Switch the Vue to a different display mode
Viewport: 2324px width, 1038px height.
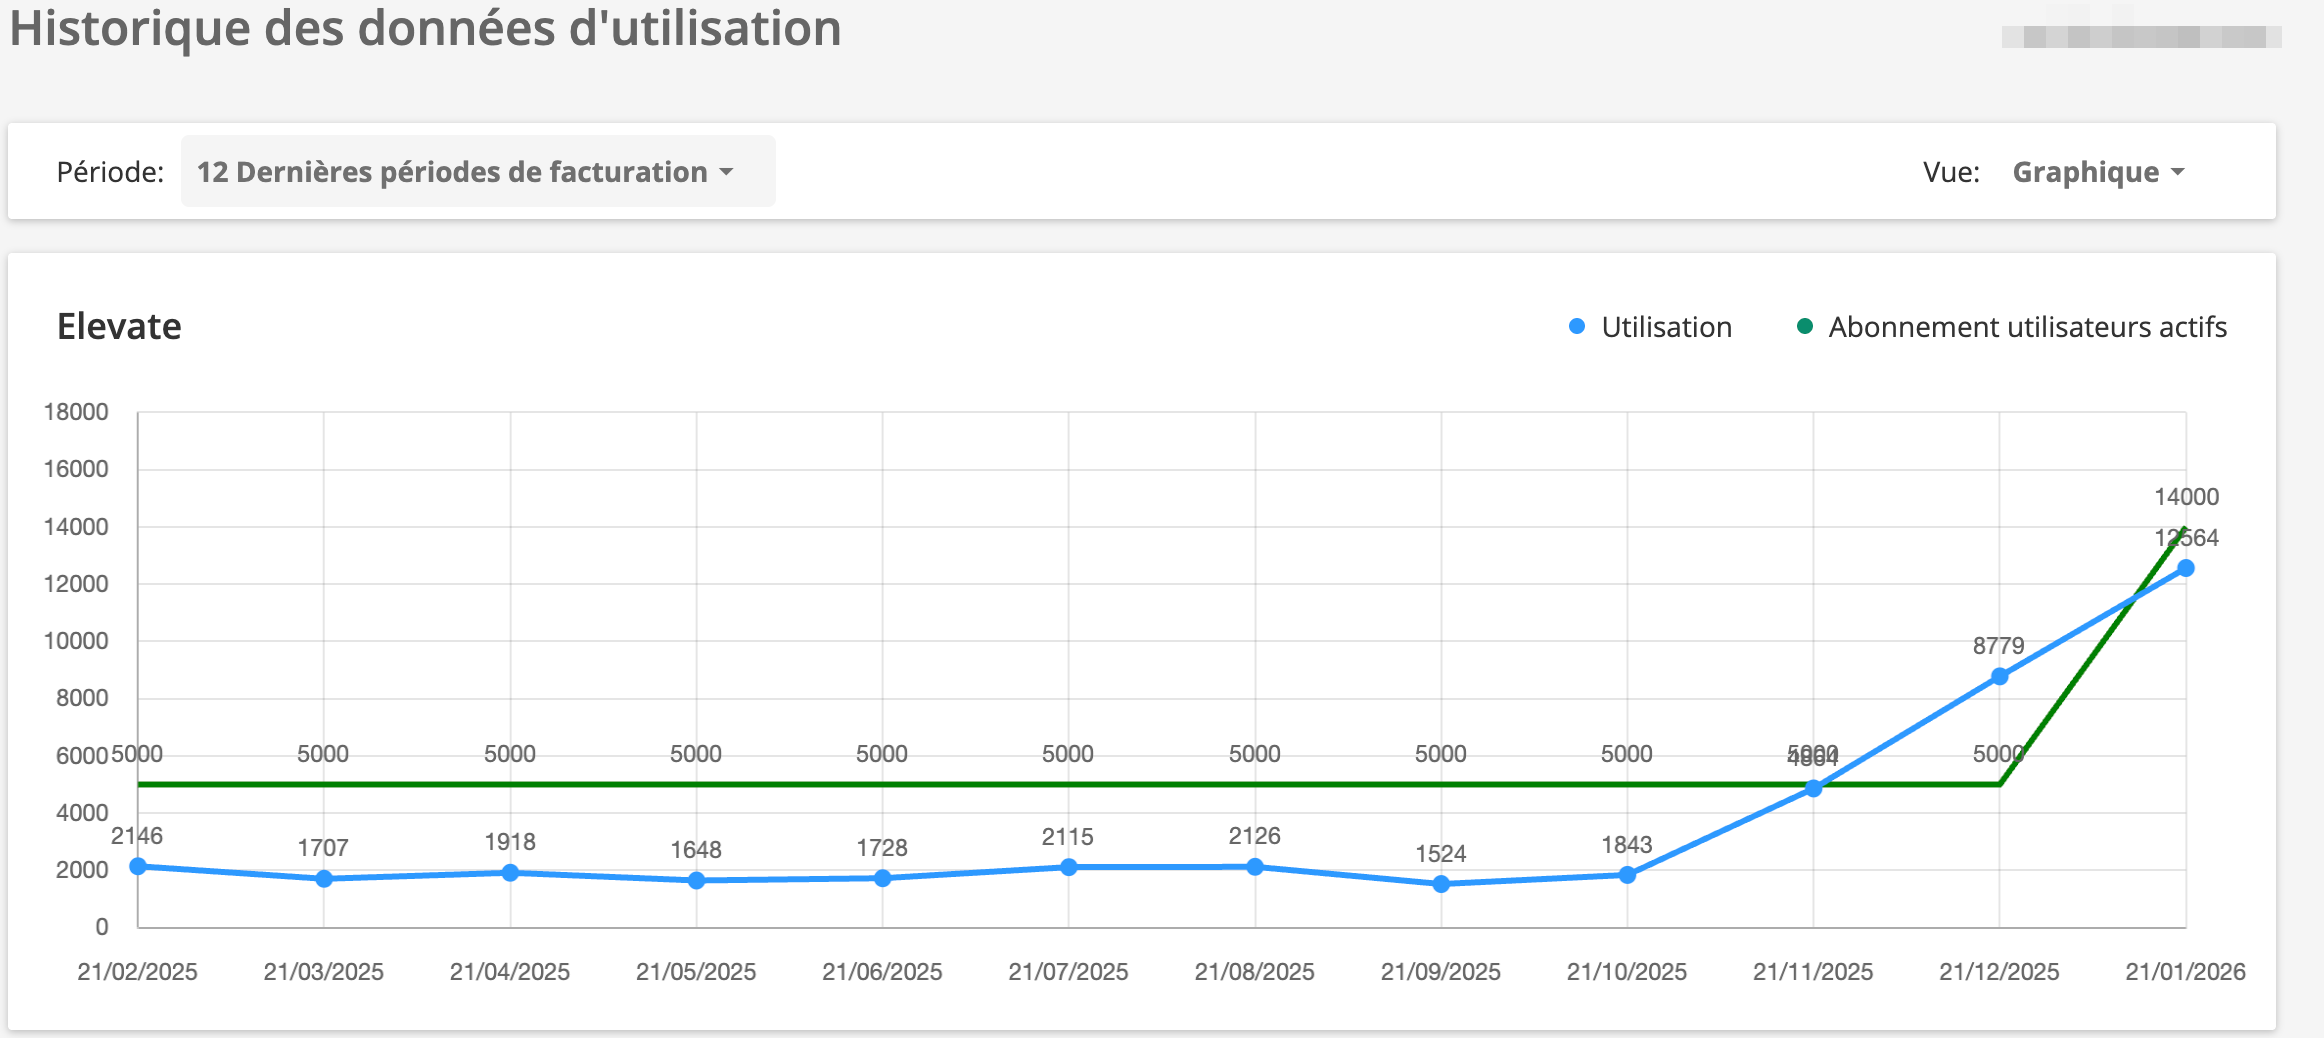[x=2098, y=171]
